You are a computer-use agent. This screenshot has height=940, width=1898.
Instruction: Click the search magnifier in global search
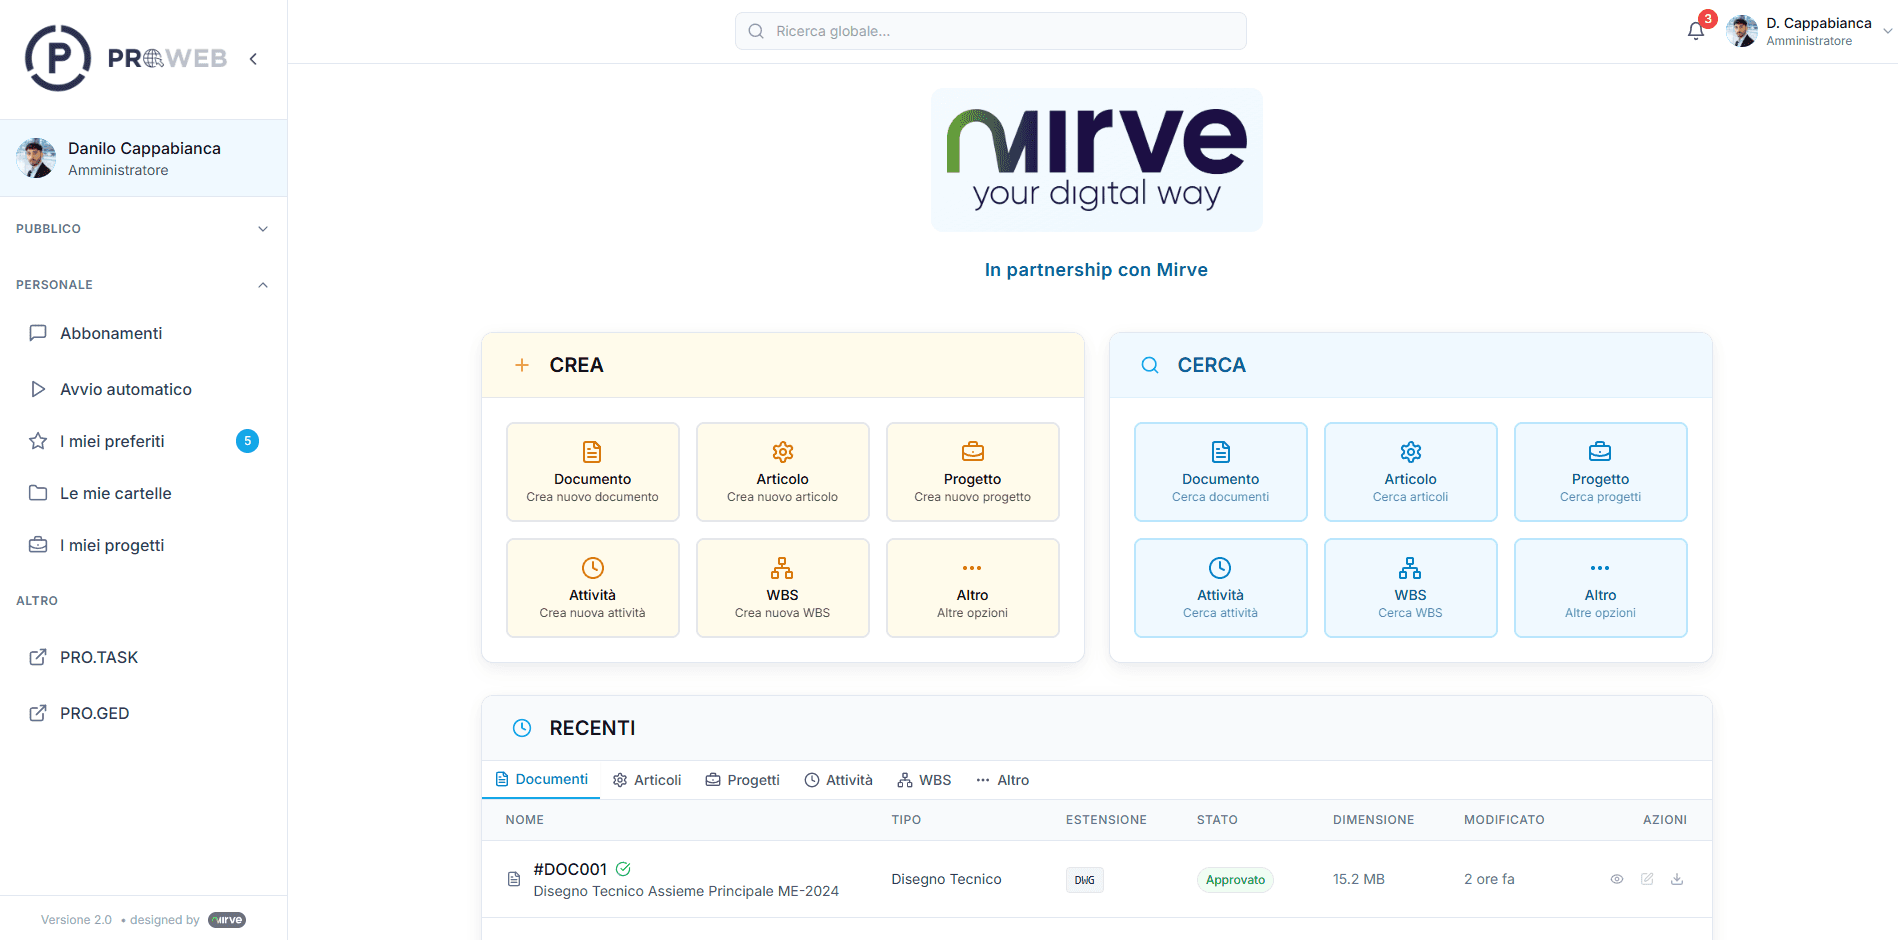pyautogui.click(x=756, y=31)
